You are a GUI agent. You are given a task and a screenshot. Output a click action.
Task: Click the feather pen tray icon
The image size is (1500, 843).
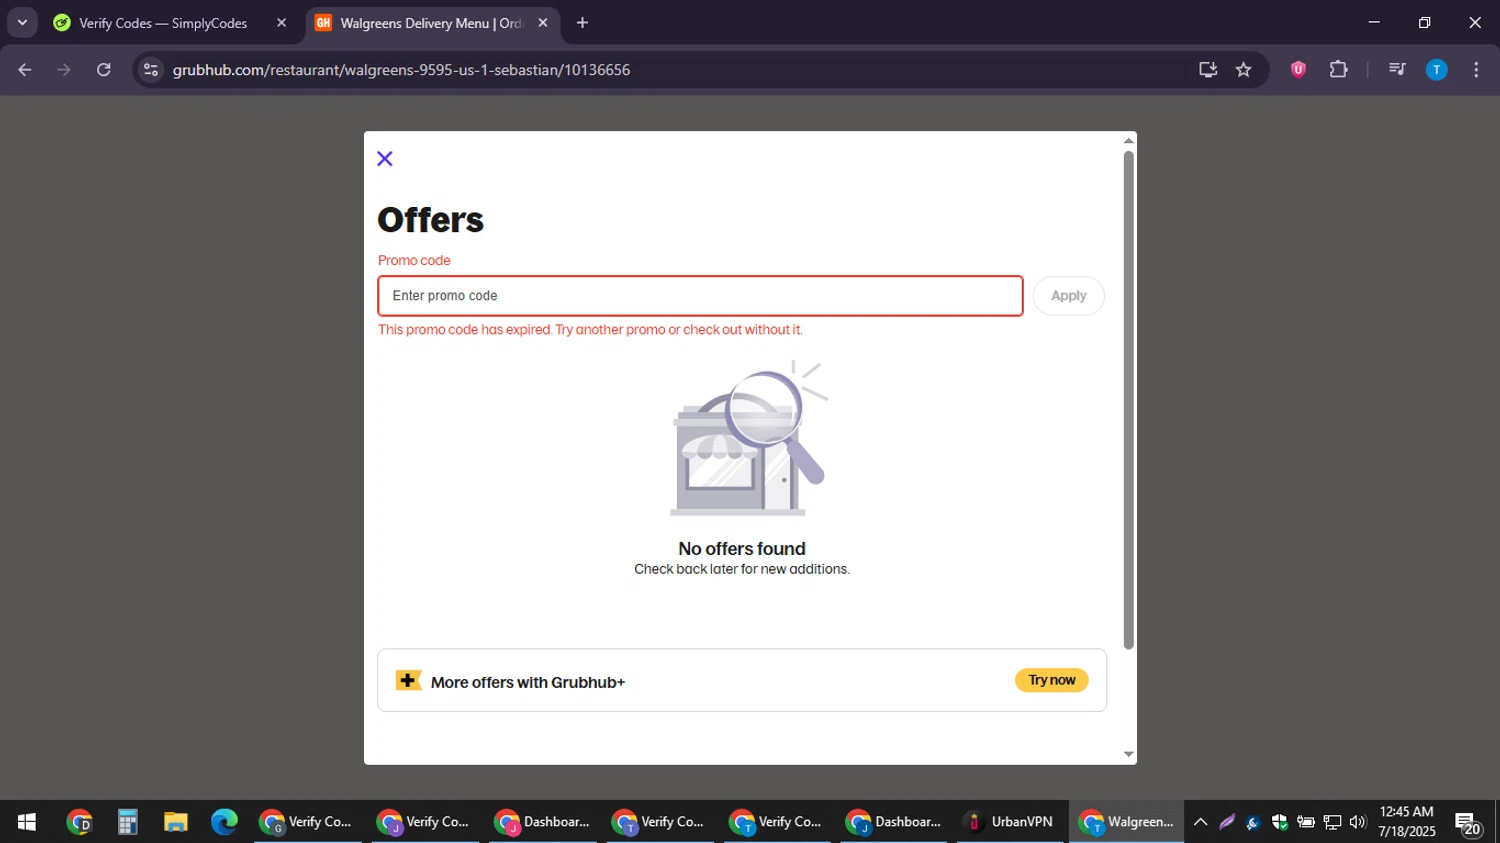pos(1227,822)
